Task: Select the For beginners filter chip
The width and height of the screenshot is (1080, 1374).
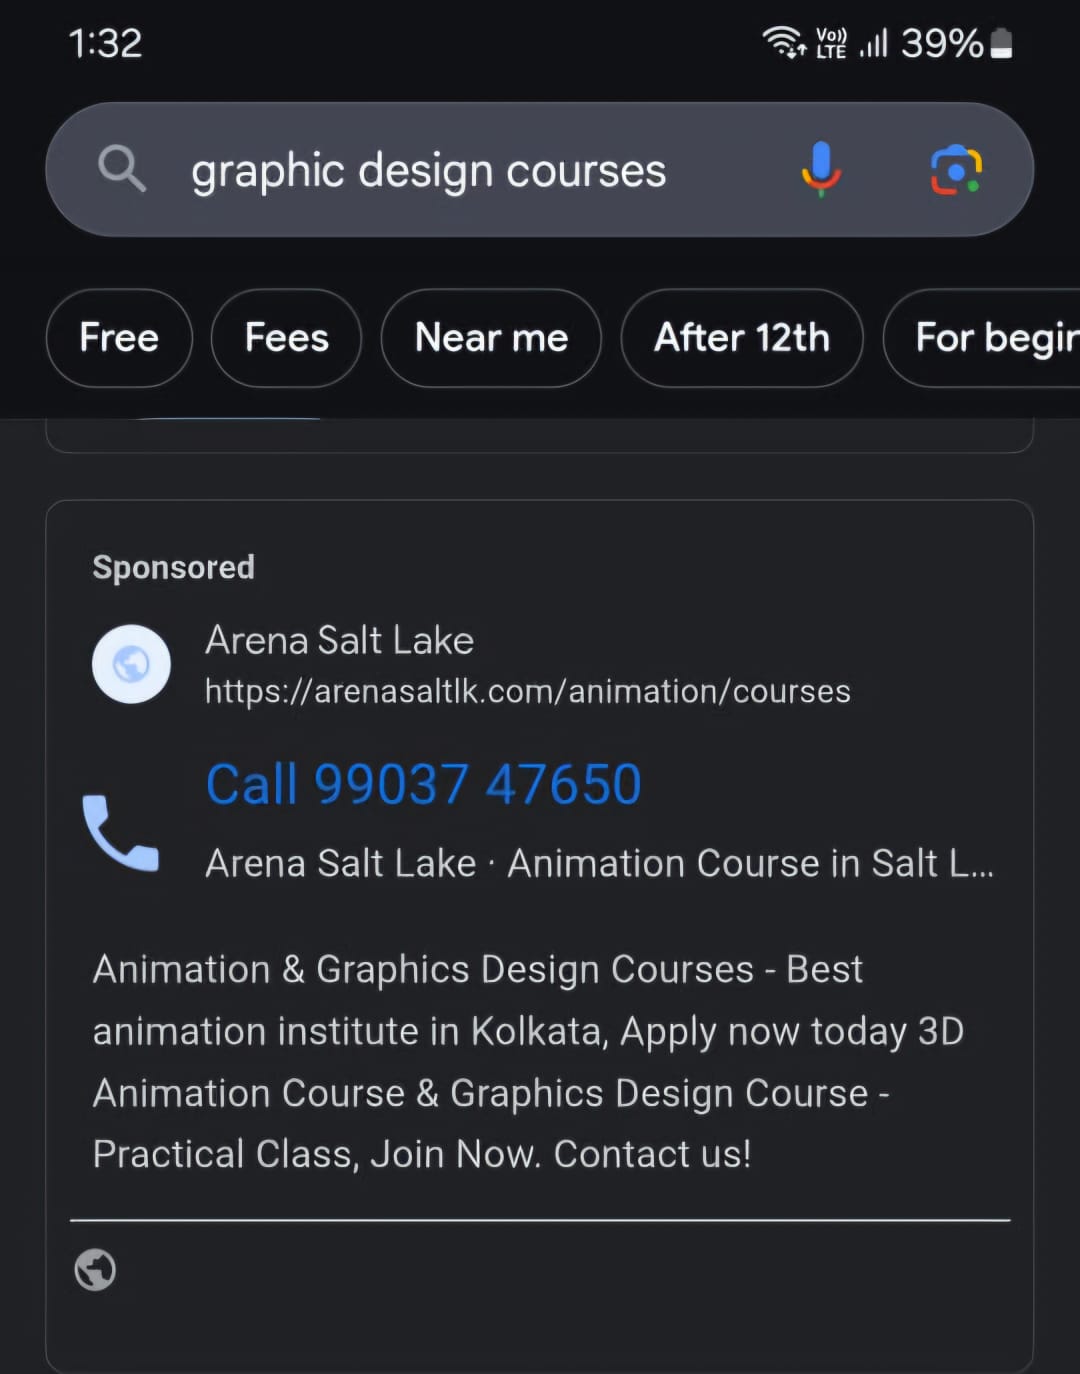Action: (982, 338)
